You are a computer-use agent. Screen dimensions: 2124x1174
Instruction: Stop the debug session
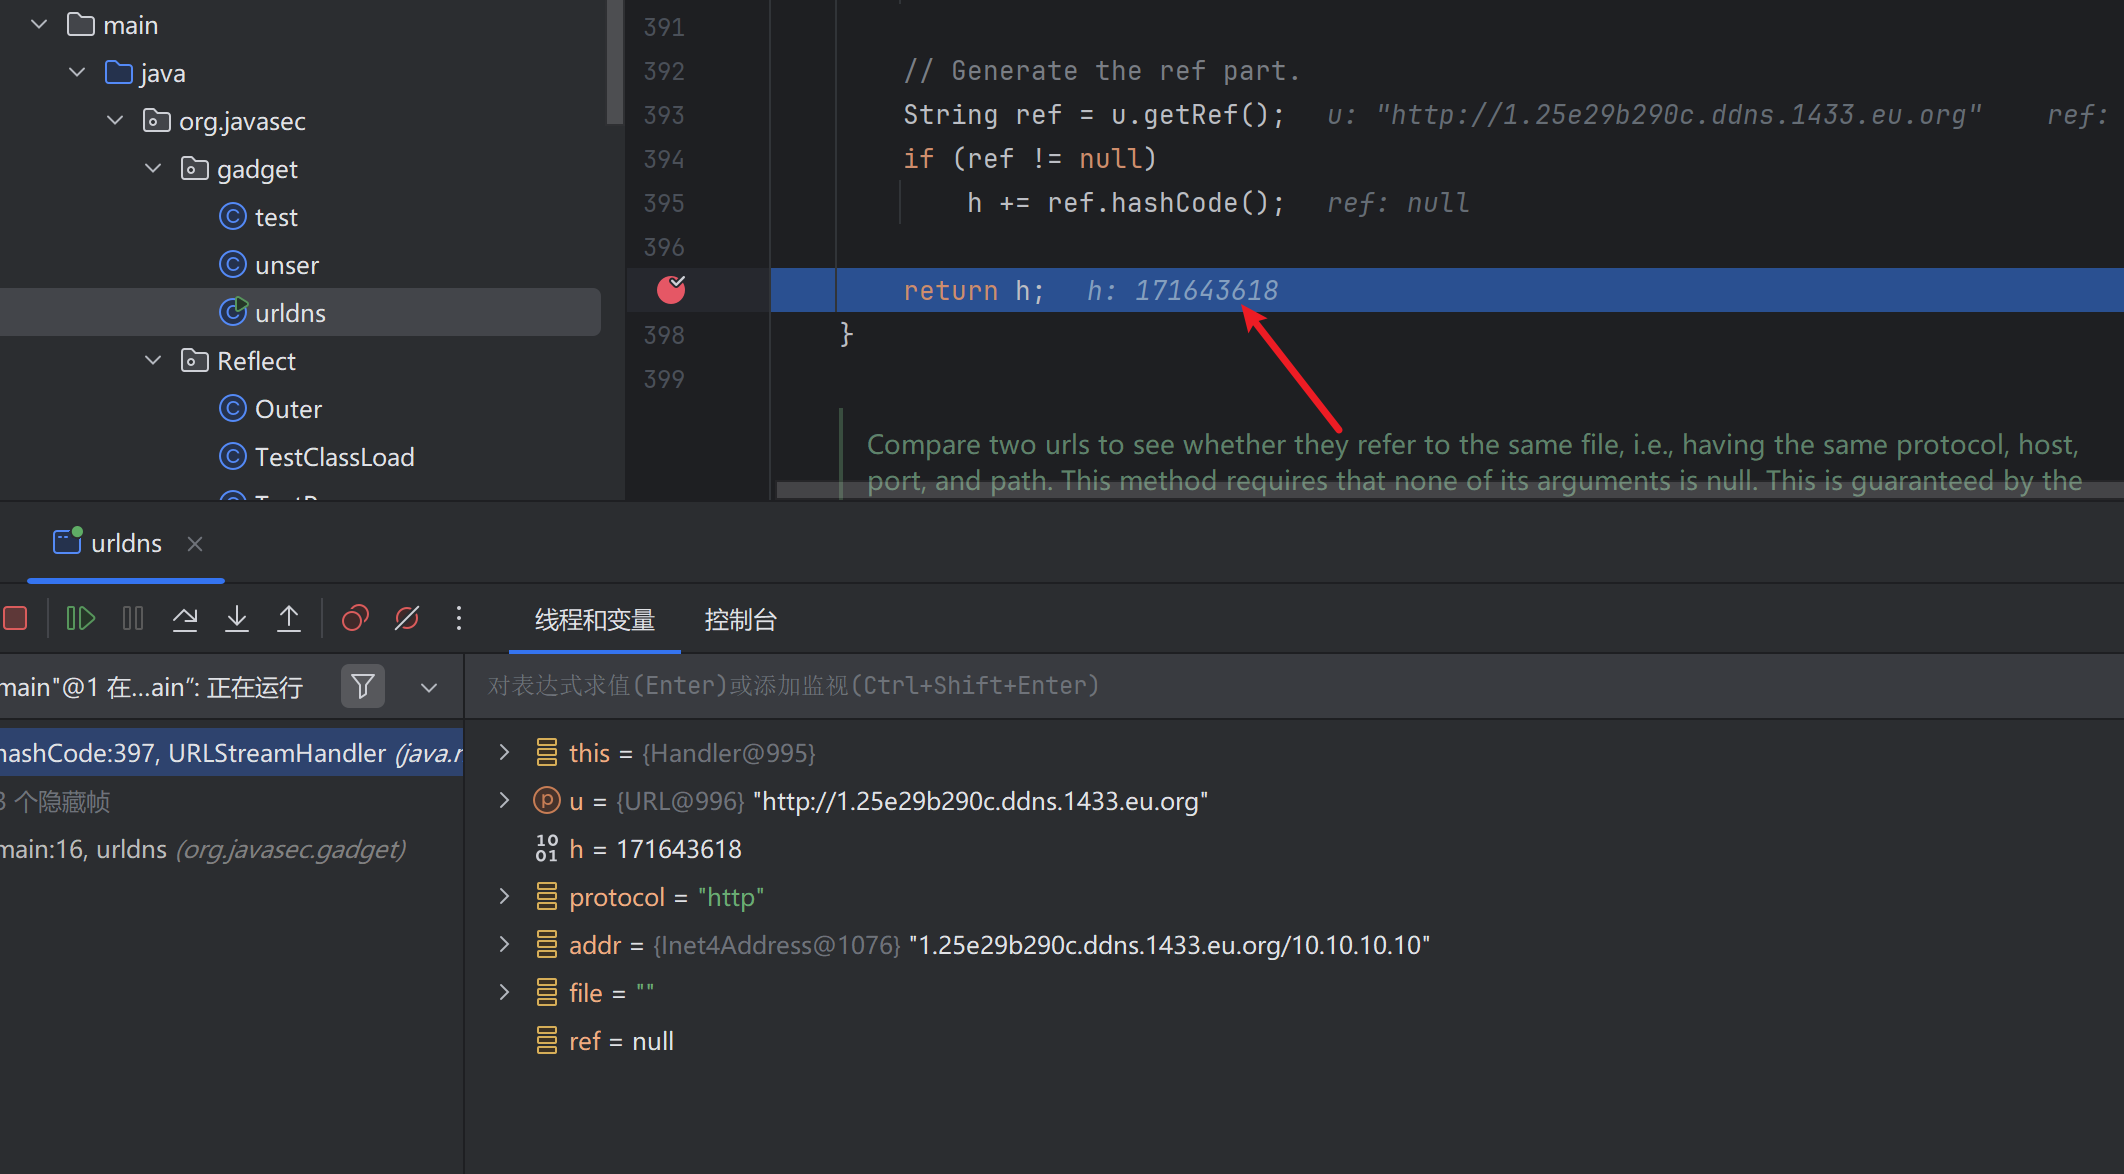pos(16,619)
